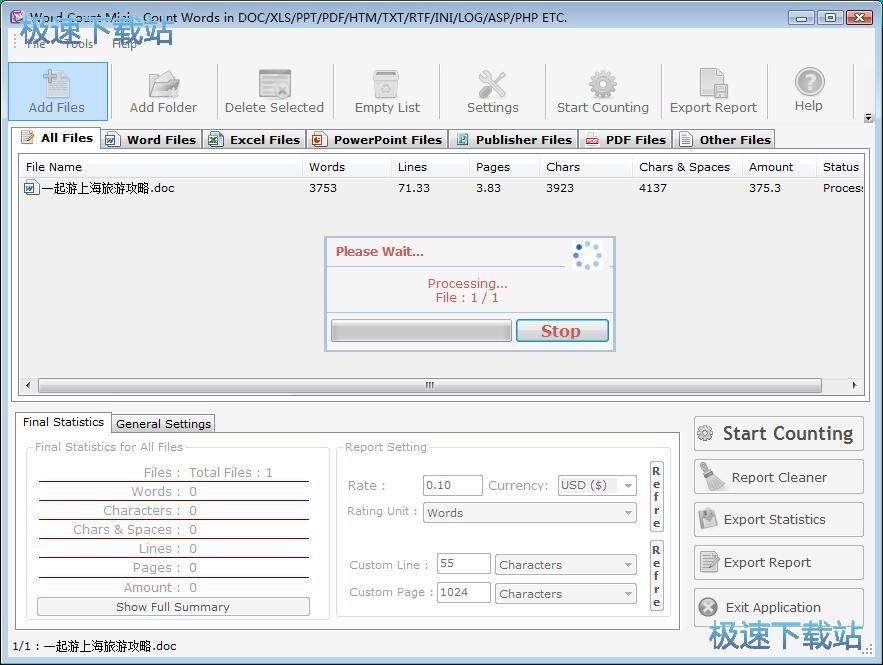The image size is (883, 665).
Task: Click the Start Counting gear toolbar icon
Action: 603,91
